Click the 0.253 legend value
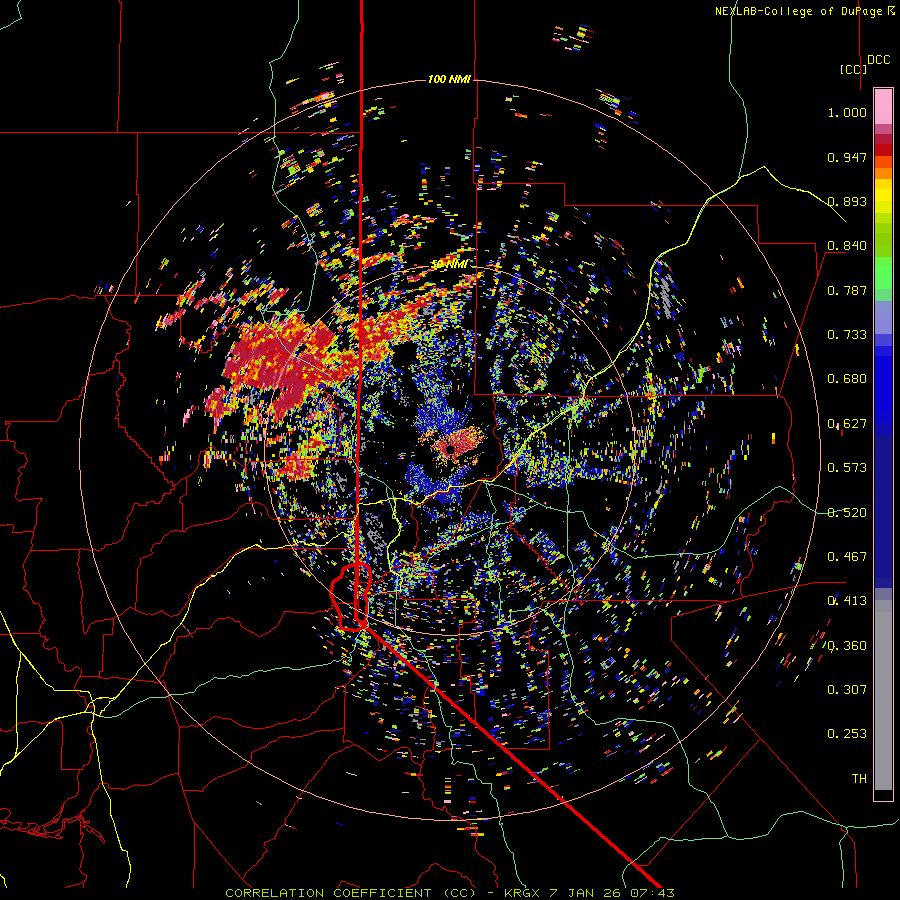This screenshot has height=900, width=900. click(x=847, y=734)
